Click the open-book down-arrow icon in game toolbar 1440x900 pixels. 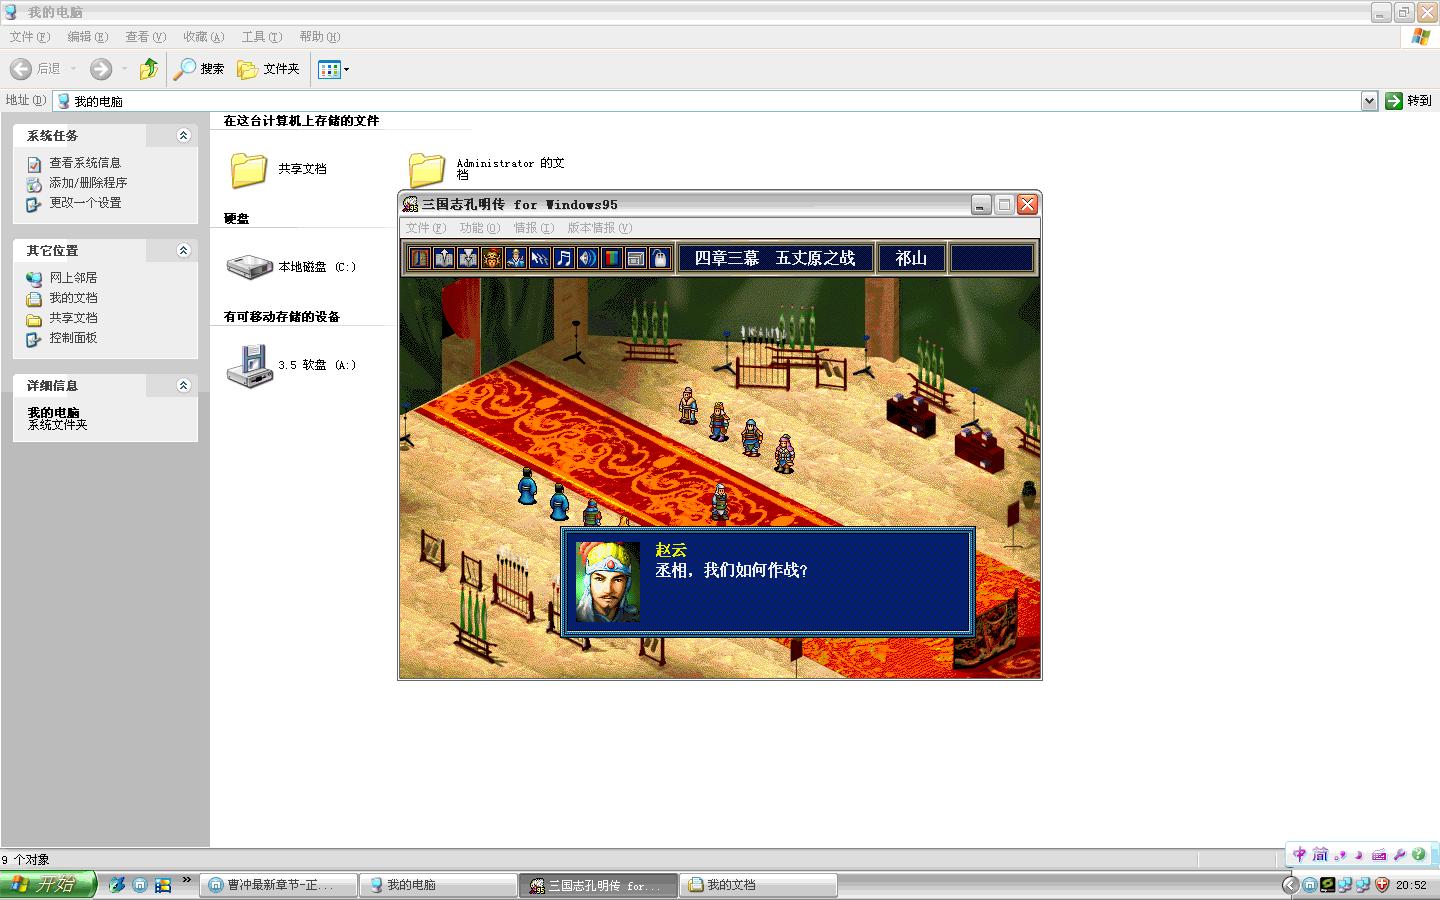pos(467,258)
